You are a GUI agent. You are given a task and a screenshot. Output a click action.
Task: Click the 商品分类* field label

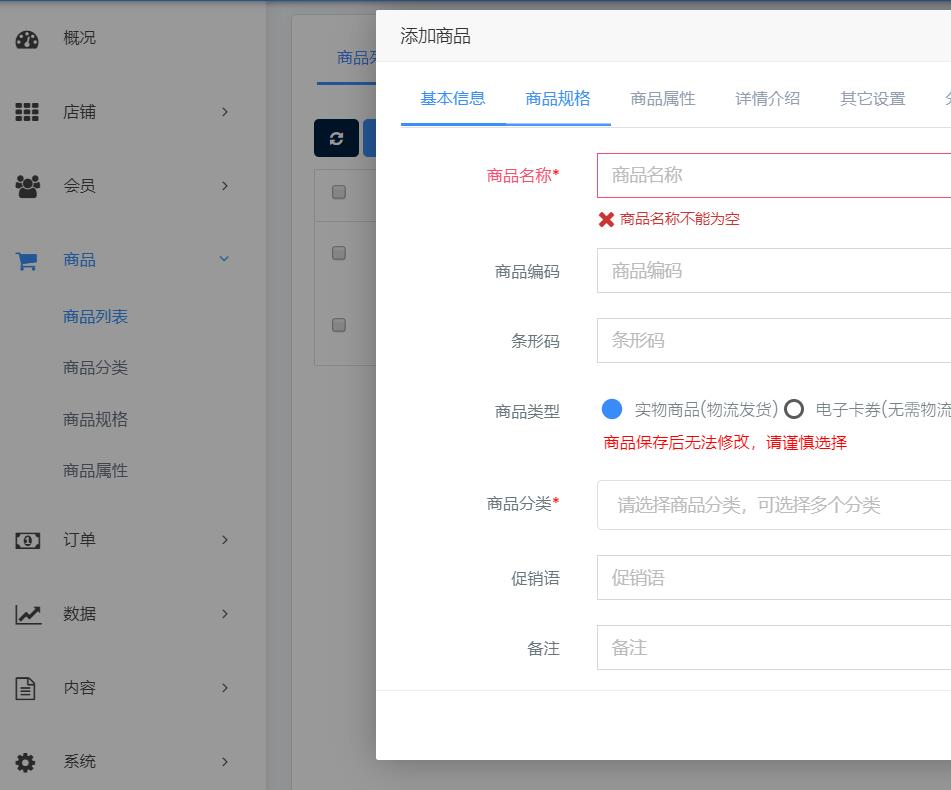[x=523, y=504]
